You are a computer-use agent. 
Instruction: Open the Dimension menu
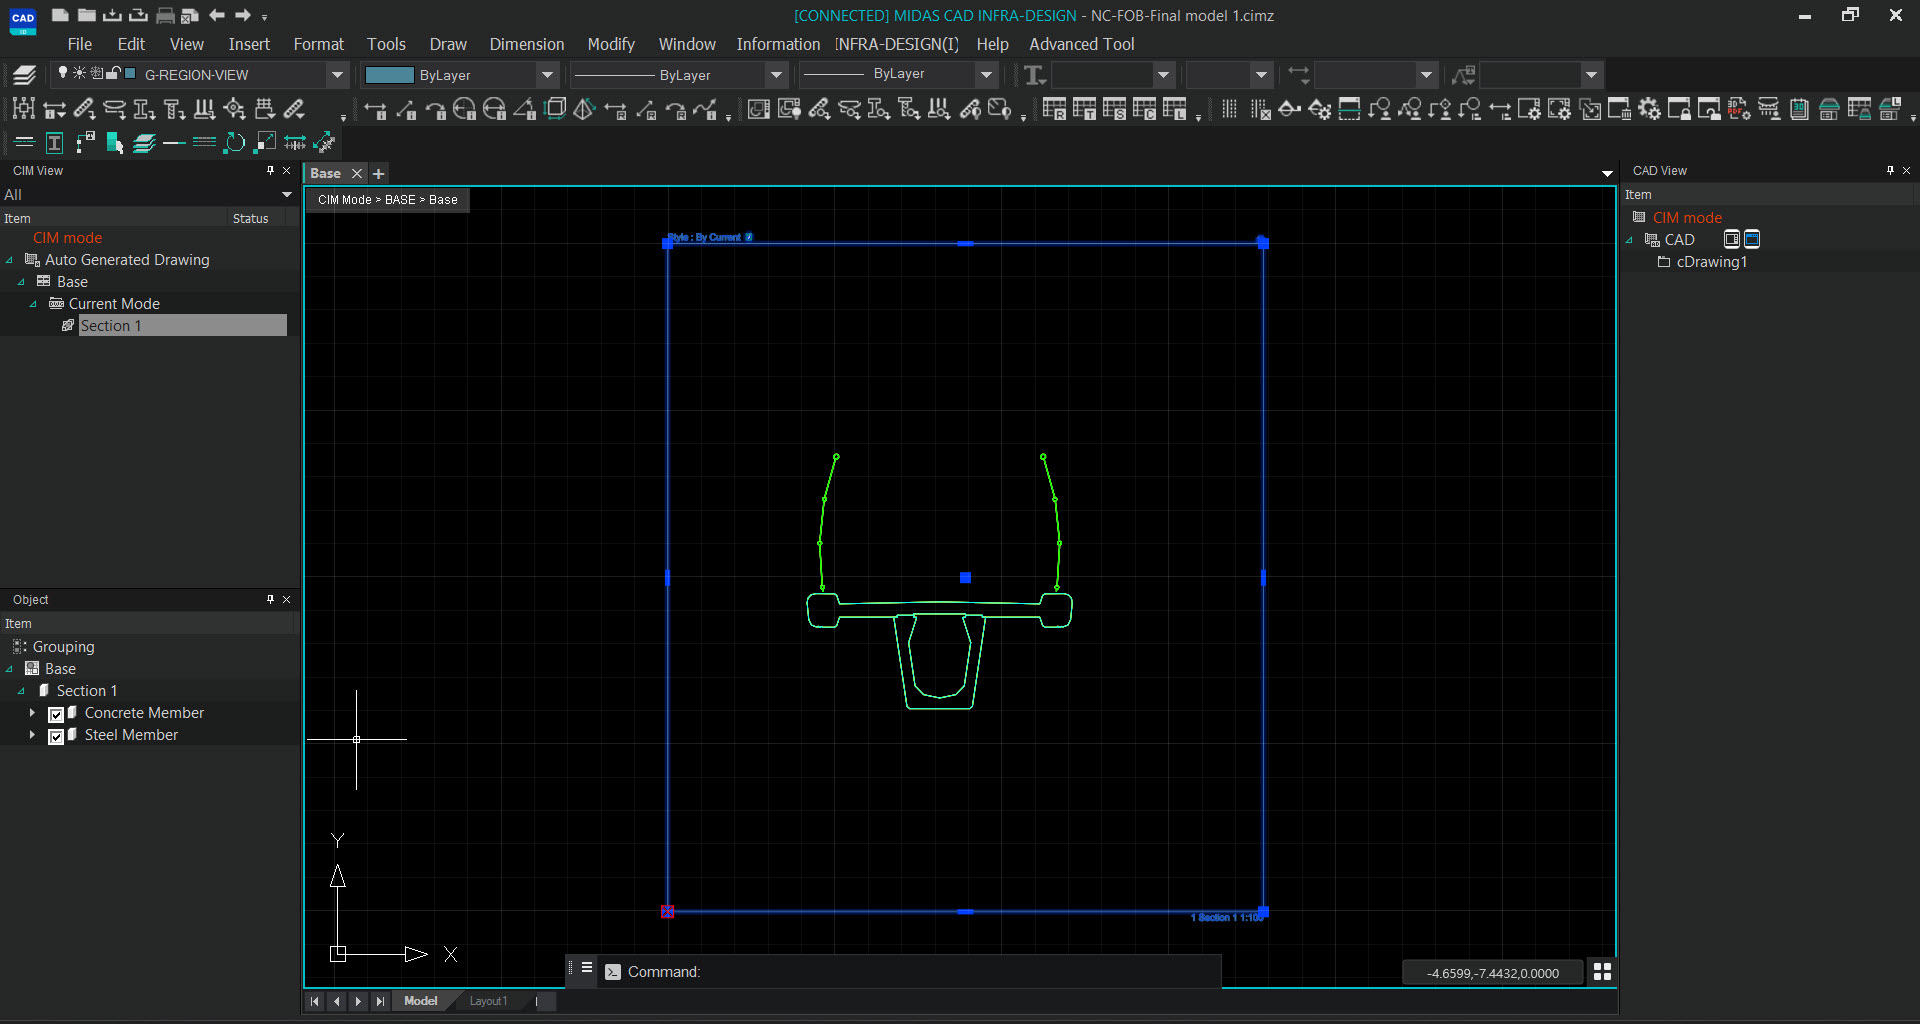(527, 44)
